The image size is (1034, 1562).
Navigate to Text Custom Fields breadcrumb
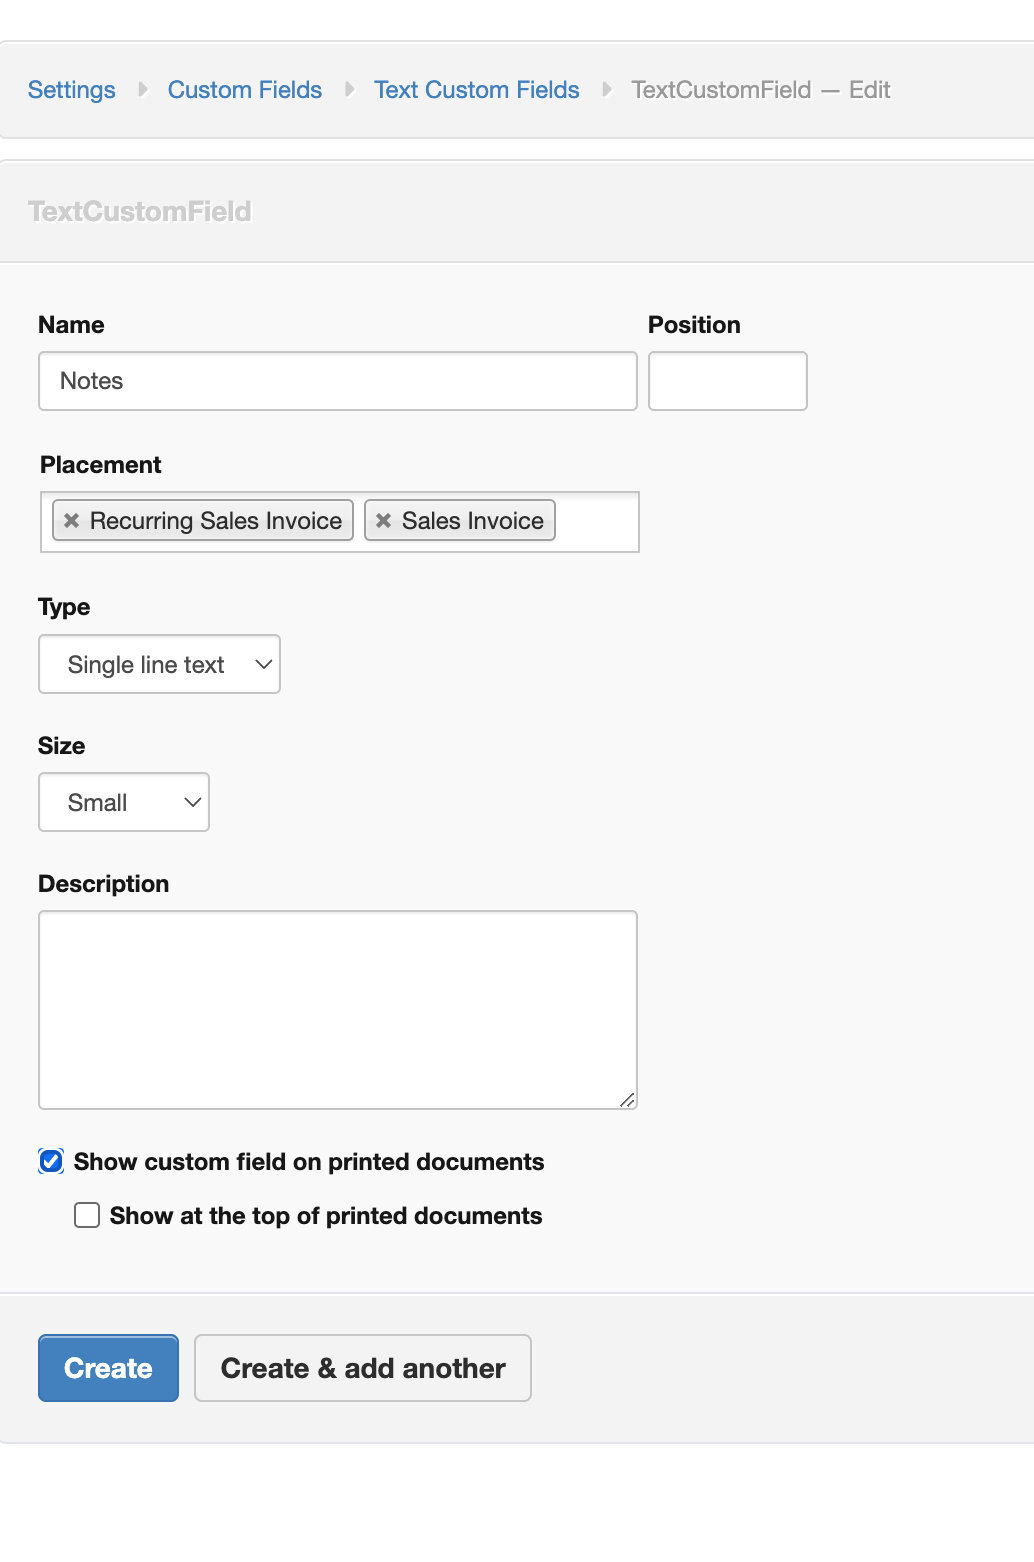(x=477, y=90)
